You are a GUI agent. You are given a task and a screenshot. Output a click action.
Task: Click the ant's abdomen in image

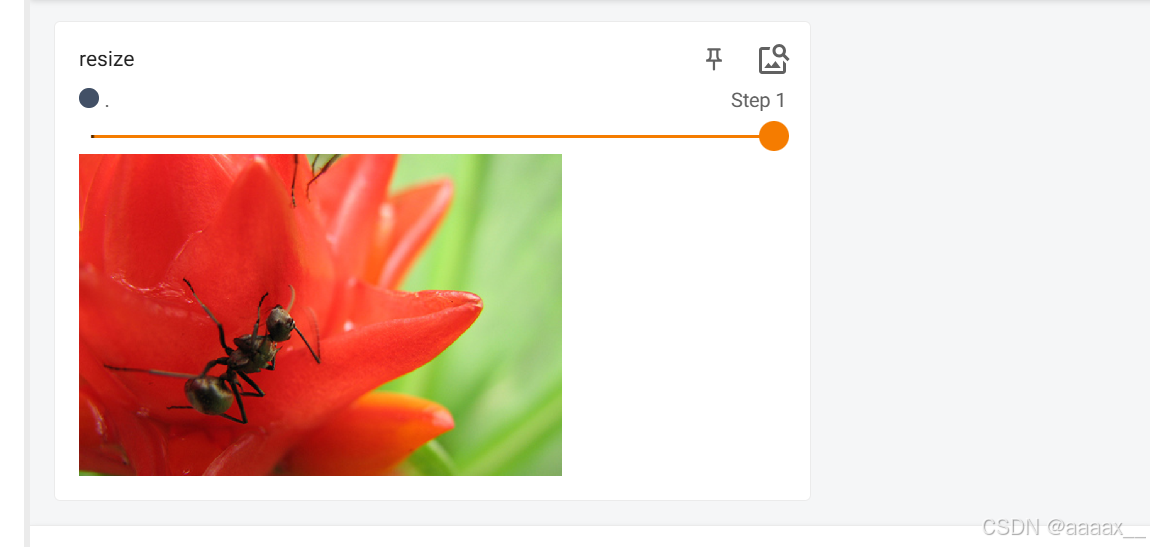click(208, 395)
